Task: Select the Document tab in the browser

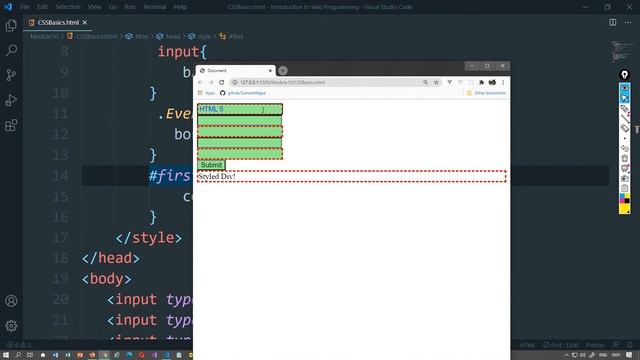Action: point(236,71)
